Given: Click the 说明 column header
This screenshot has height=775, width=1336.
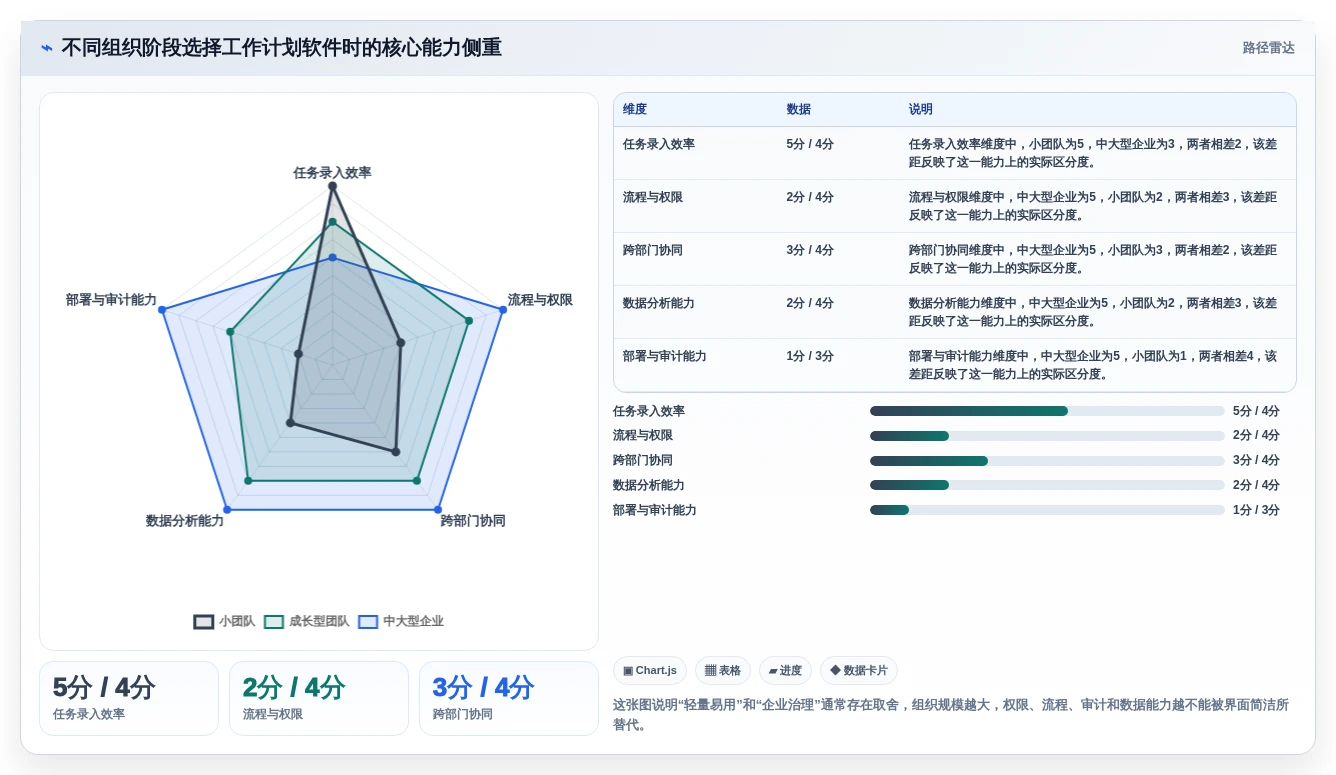Looking at the screenshot, I should pos(921,109).
